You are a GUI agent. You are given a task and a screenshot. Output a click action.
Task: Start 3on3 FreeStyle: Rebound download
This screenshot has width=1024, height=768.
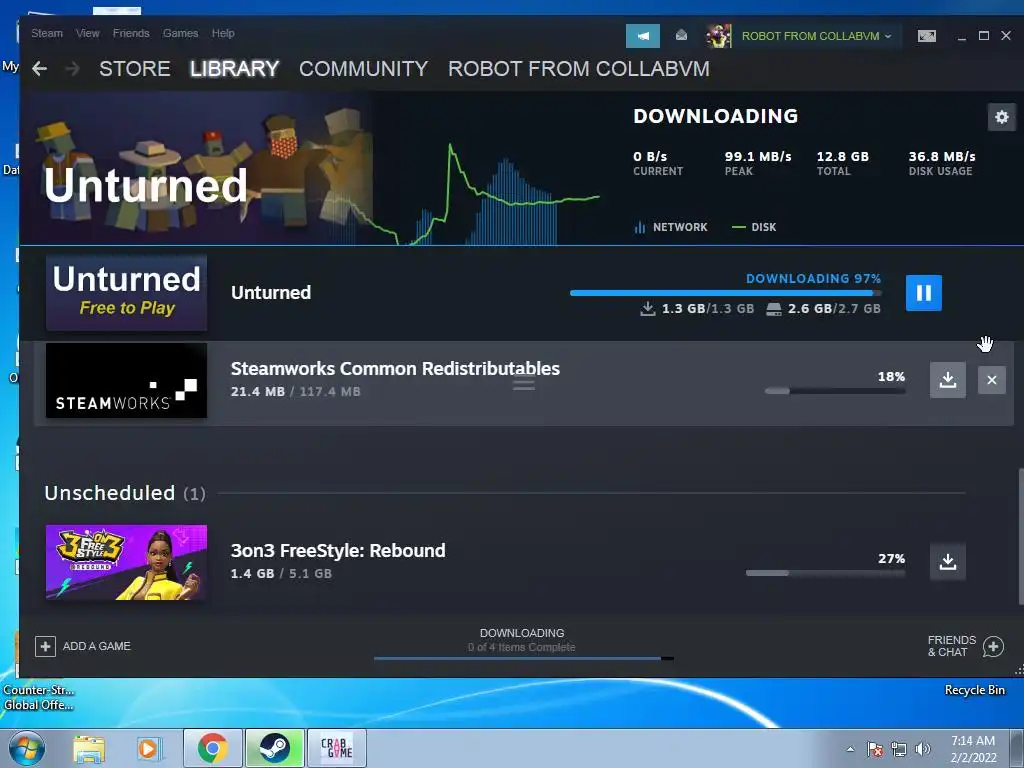[x=948, y=562]
